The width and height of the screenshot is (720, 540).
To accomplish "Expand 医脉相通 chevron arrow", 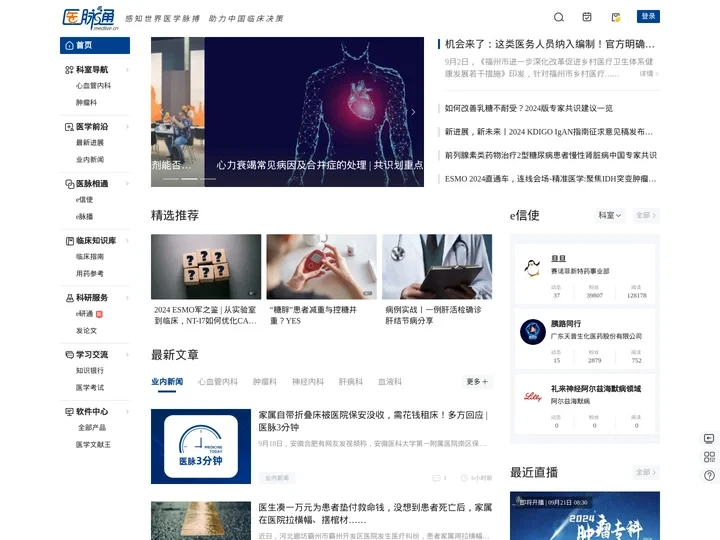I will [127, 184].
